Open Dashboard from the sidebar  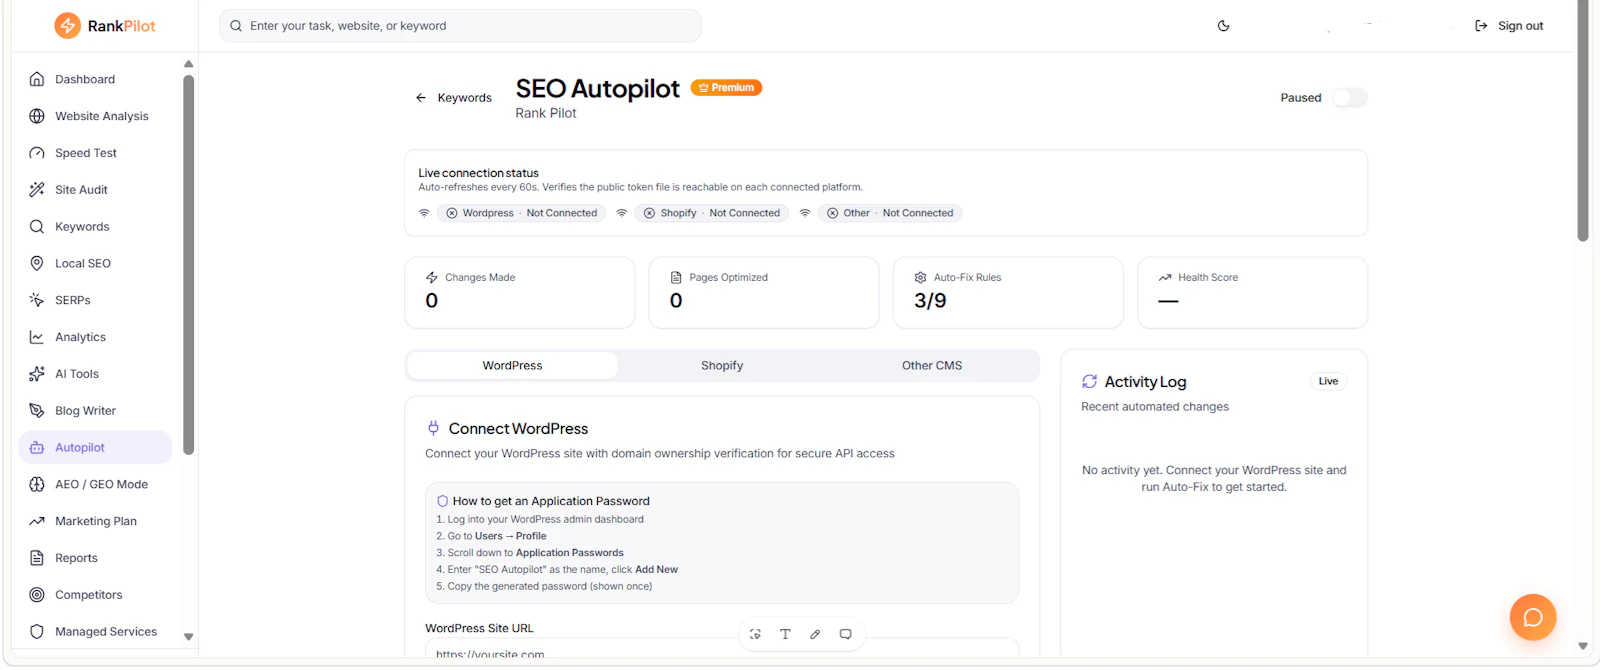pos(95,79)
